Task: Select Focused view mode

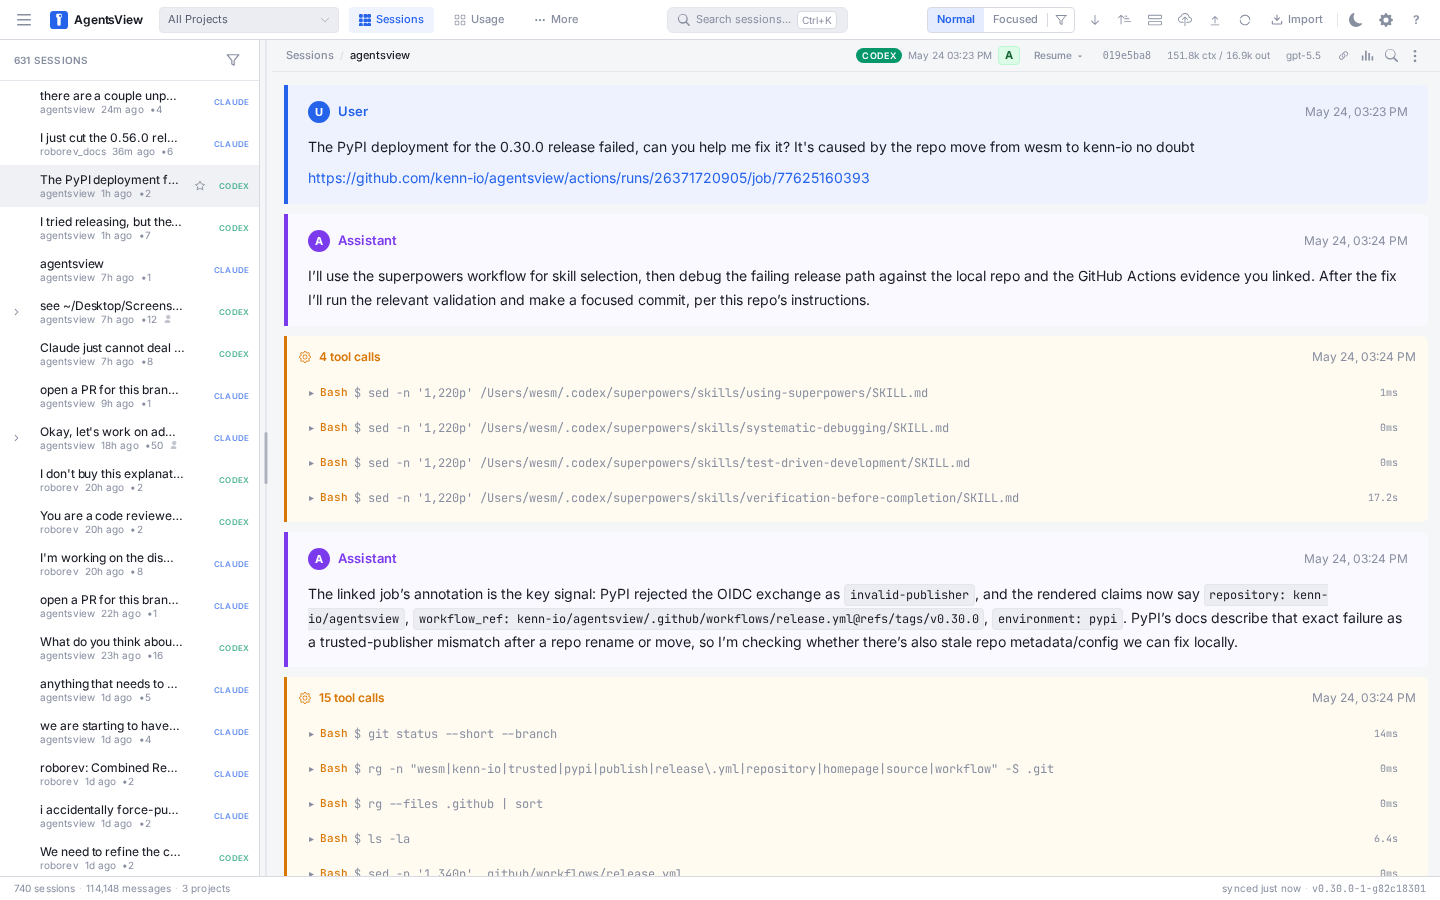Action: coord(1015,20)
